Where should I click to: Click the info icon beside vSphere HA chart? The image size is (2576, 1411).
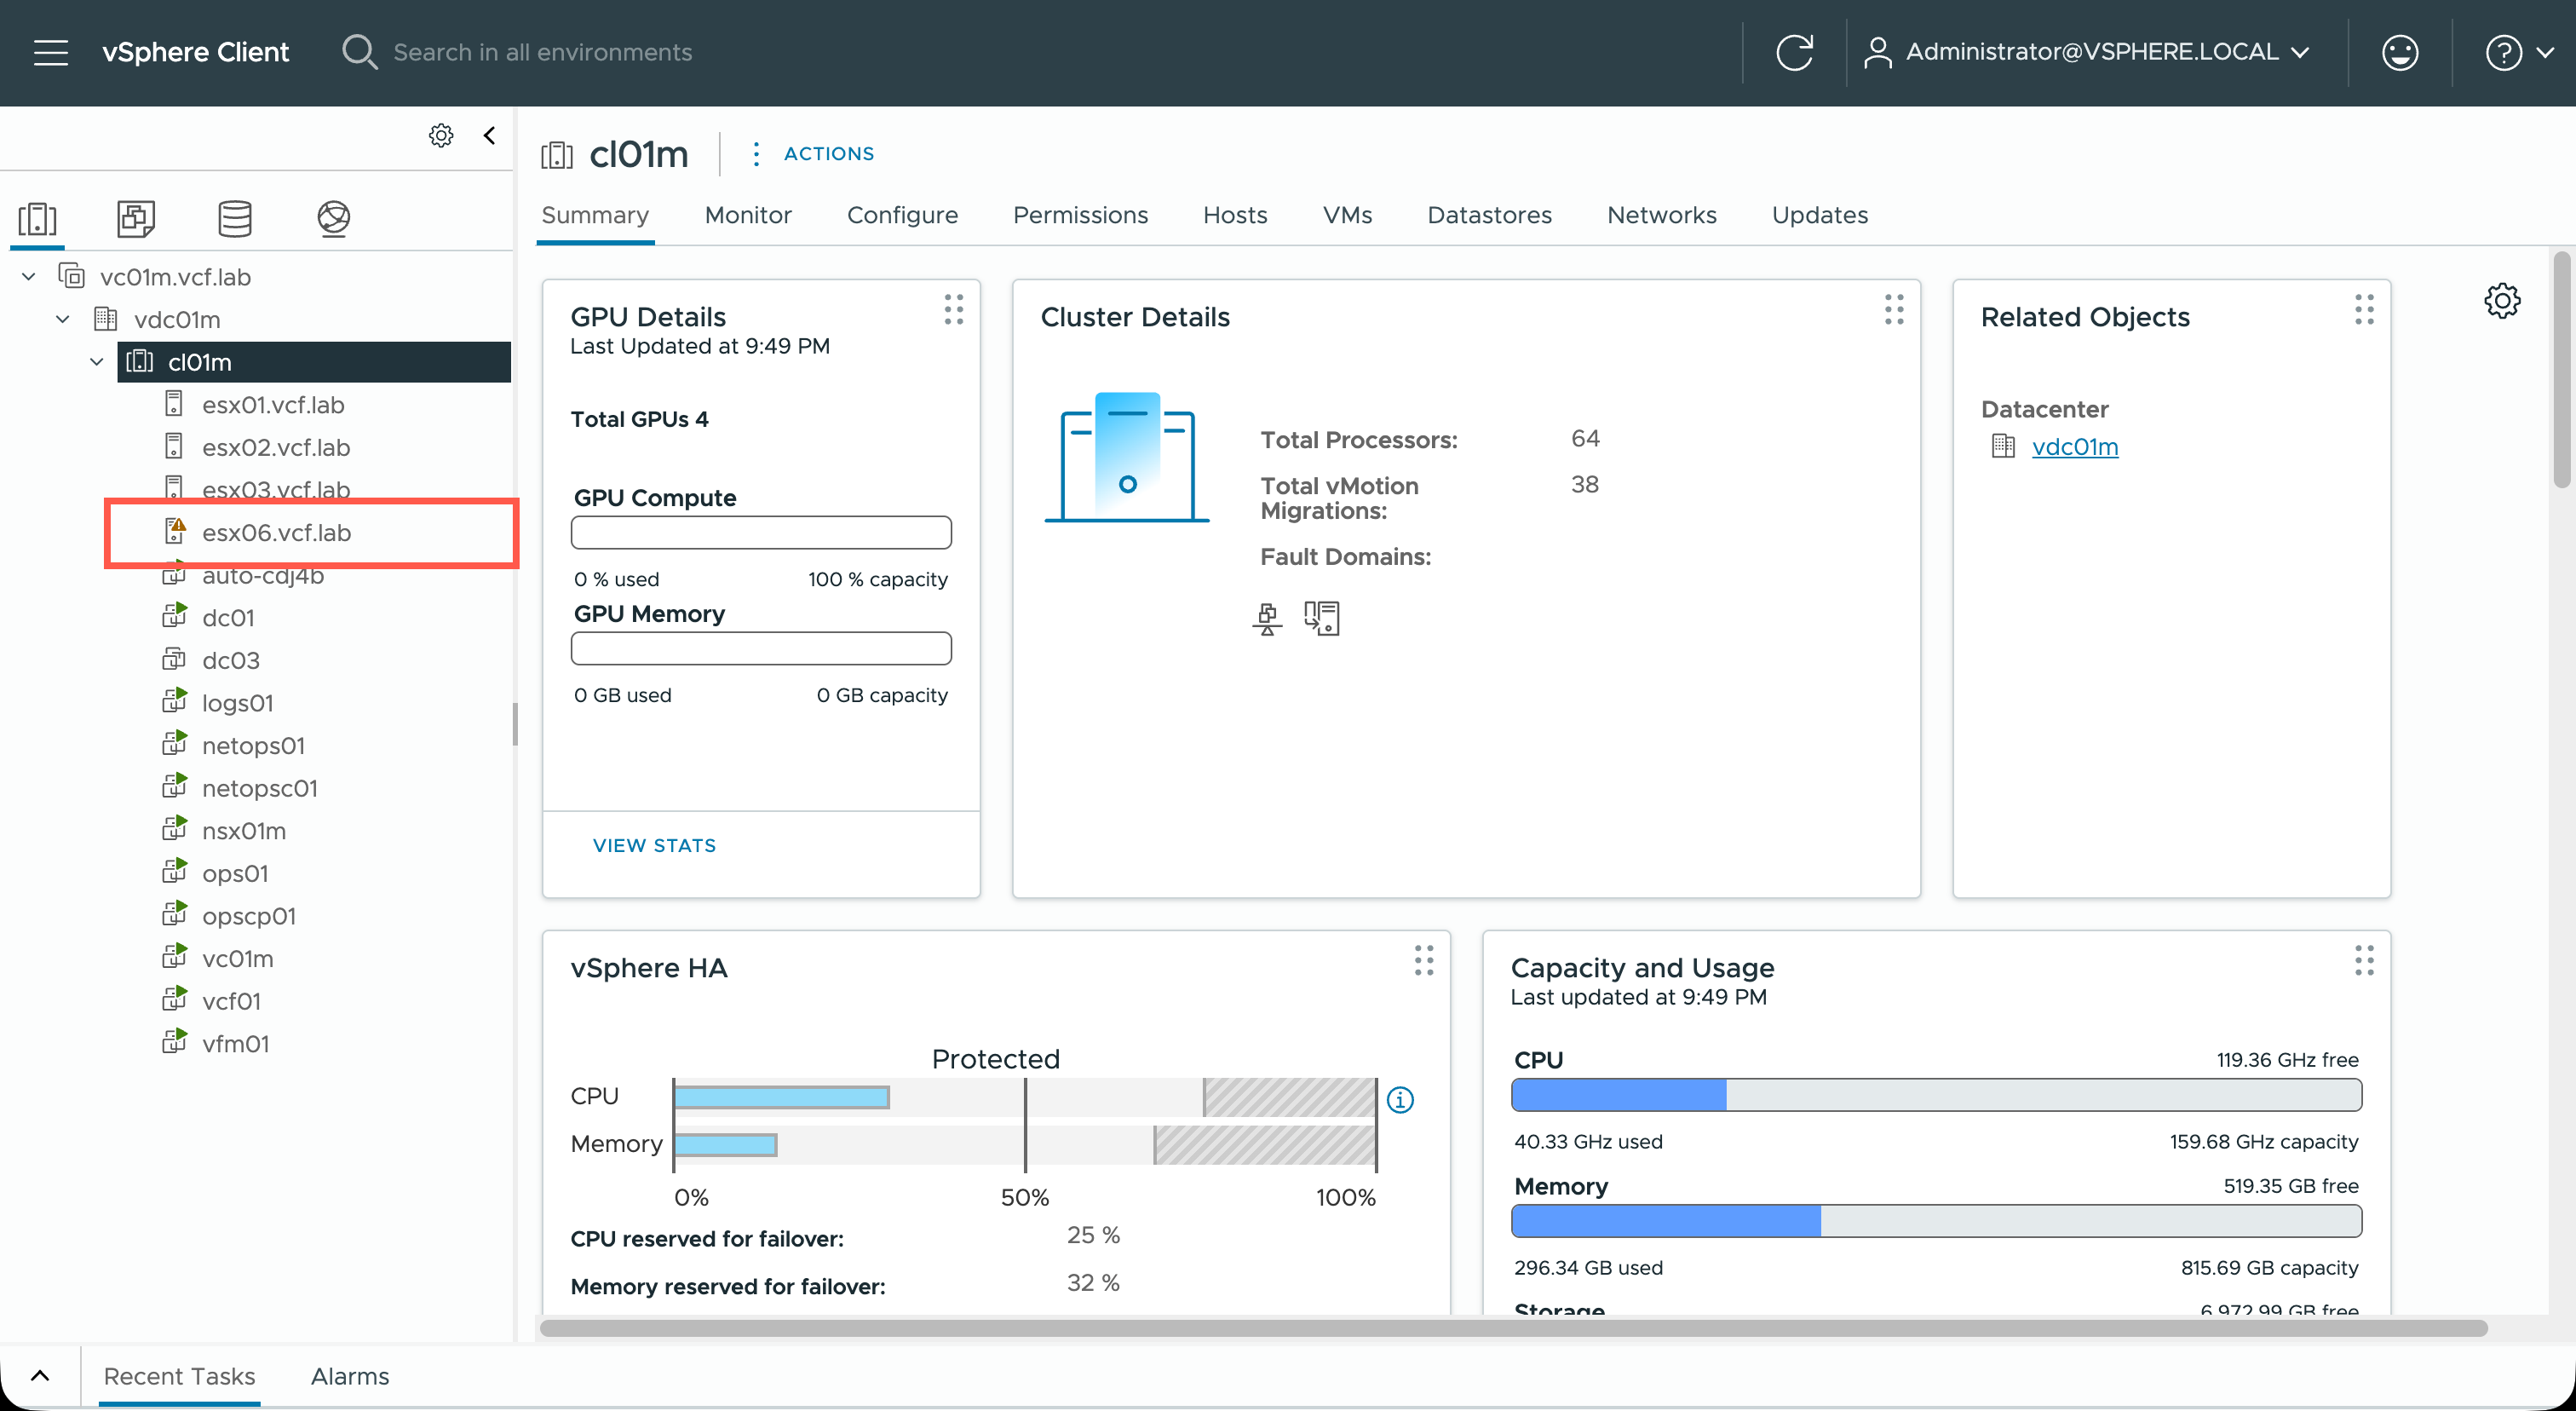click(1400, 1100)
